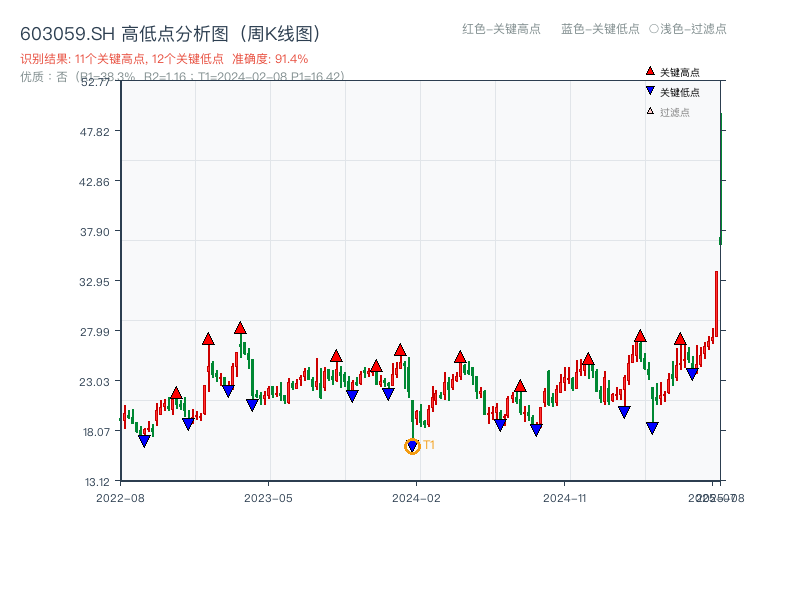Click the 2022-08 x-axis date label
The image size is (800, 600).
click(x=120, y=498)
